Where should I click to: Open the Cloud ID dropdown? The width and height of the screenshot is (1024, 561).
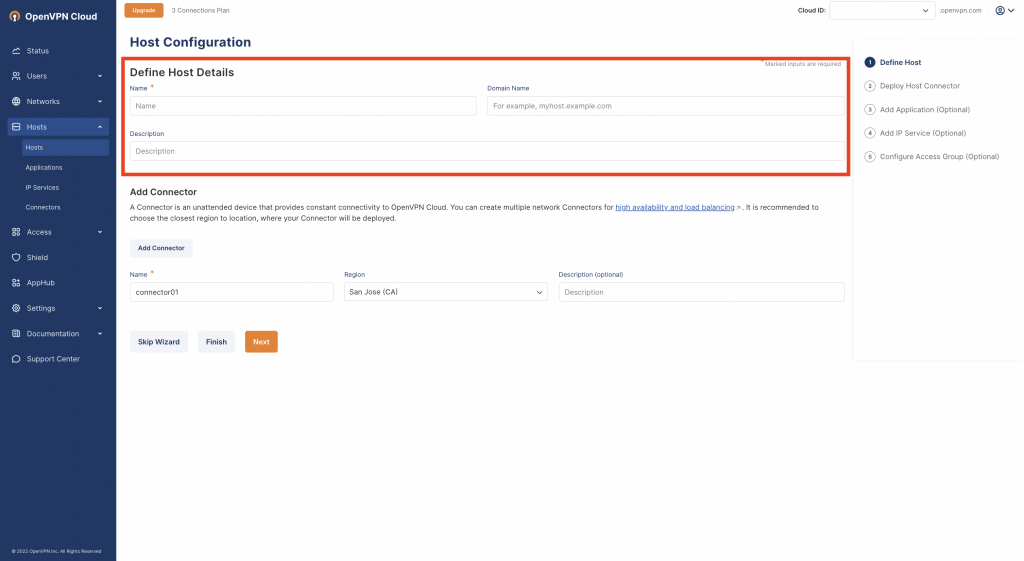(882, 10)
